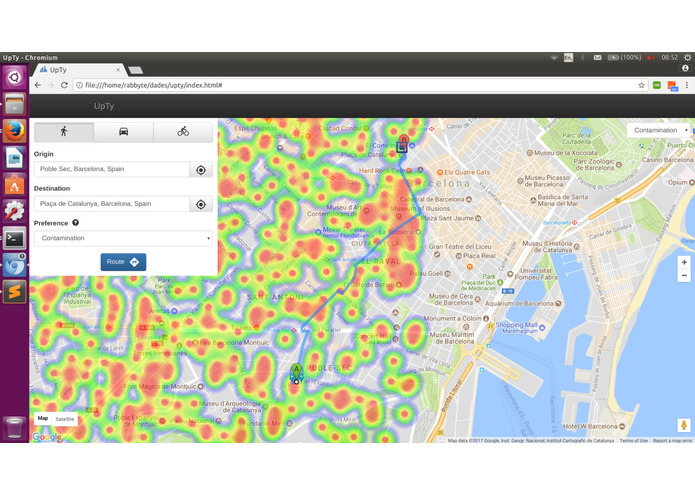Switch to Chromium in launcher
The height and width of the screenshot is (494, 695).
14,265
